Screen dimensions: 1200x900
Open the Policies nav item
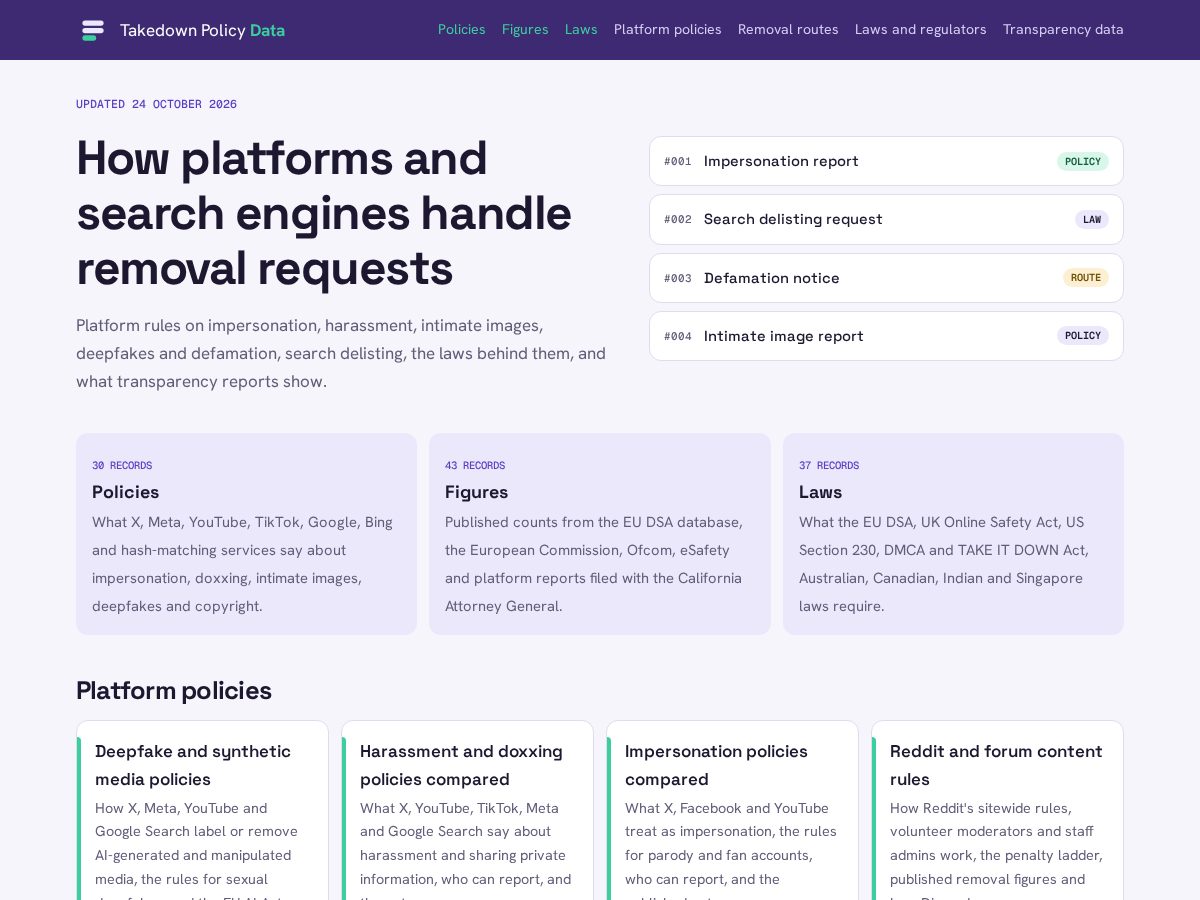(x=462, y=30)
